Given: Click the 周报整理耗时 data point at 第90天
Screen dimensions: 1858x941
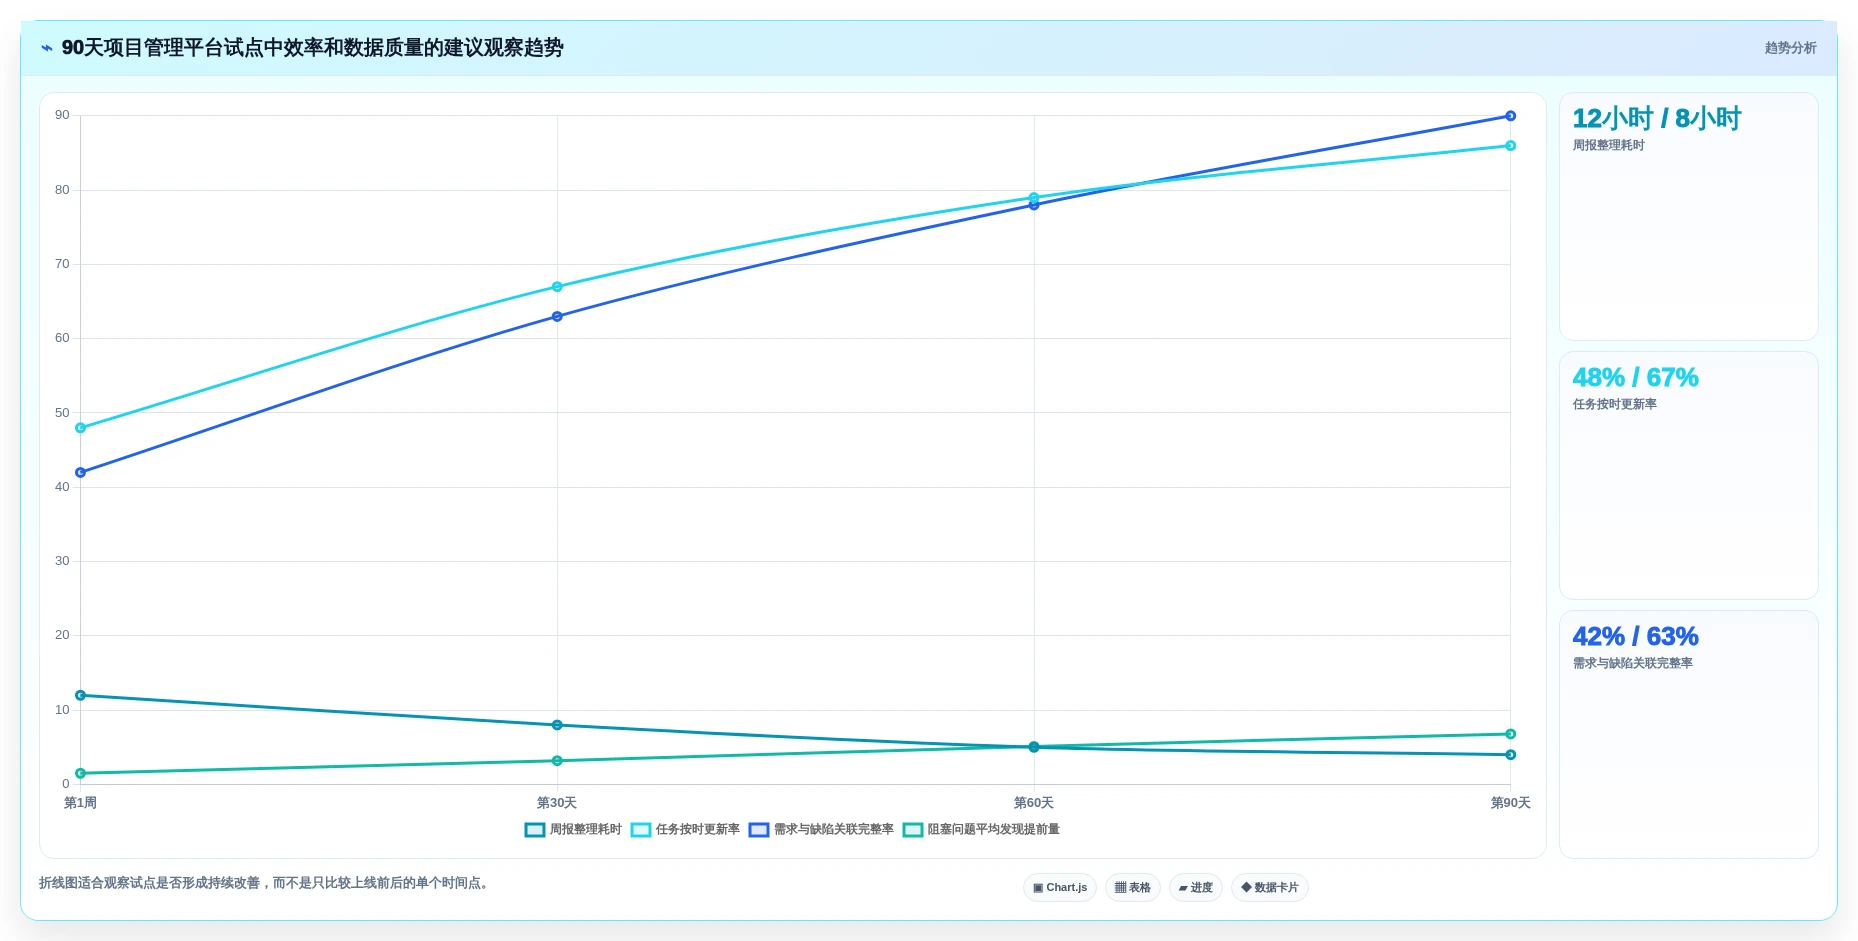Looking at the screenshot, I should click(x=1510, y=755).
